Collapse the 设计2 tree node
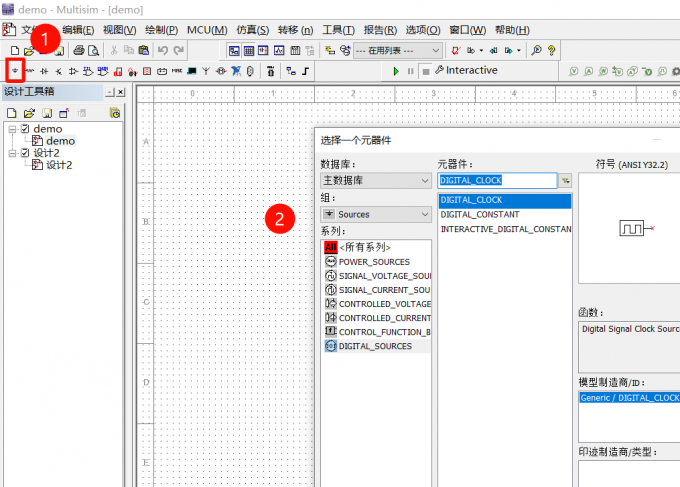The width and height of the screenshot is (680, 487). 13,153
